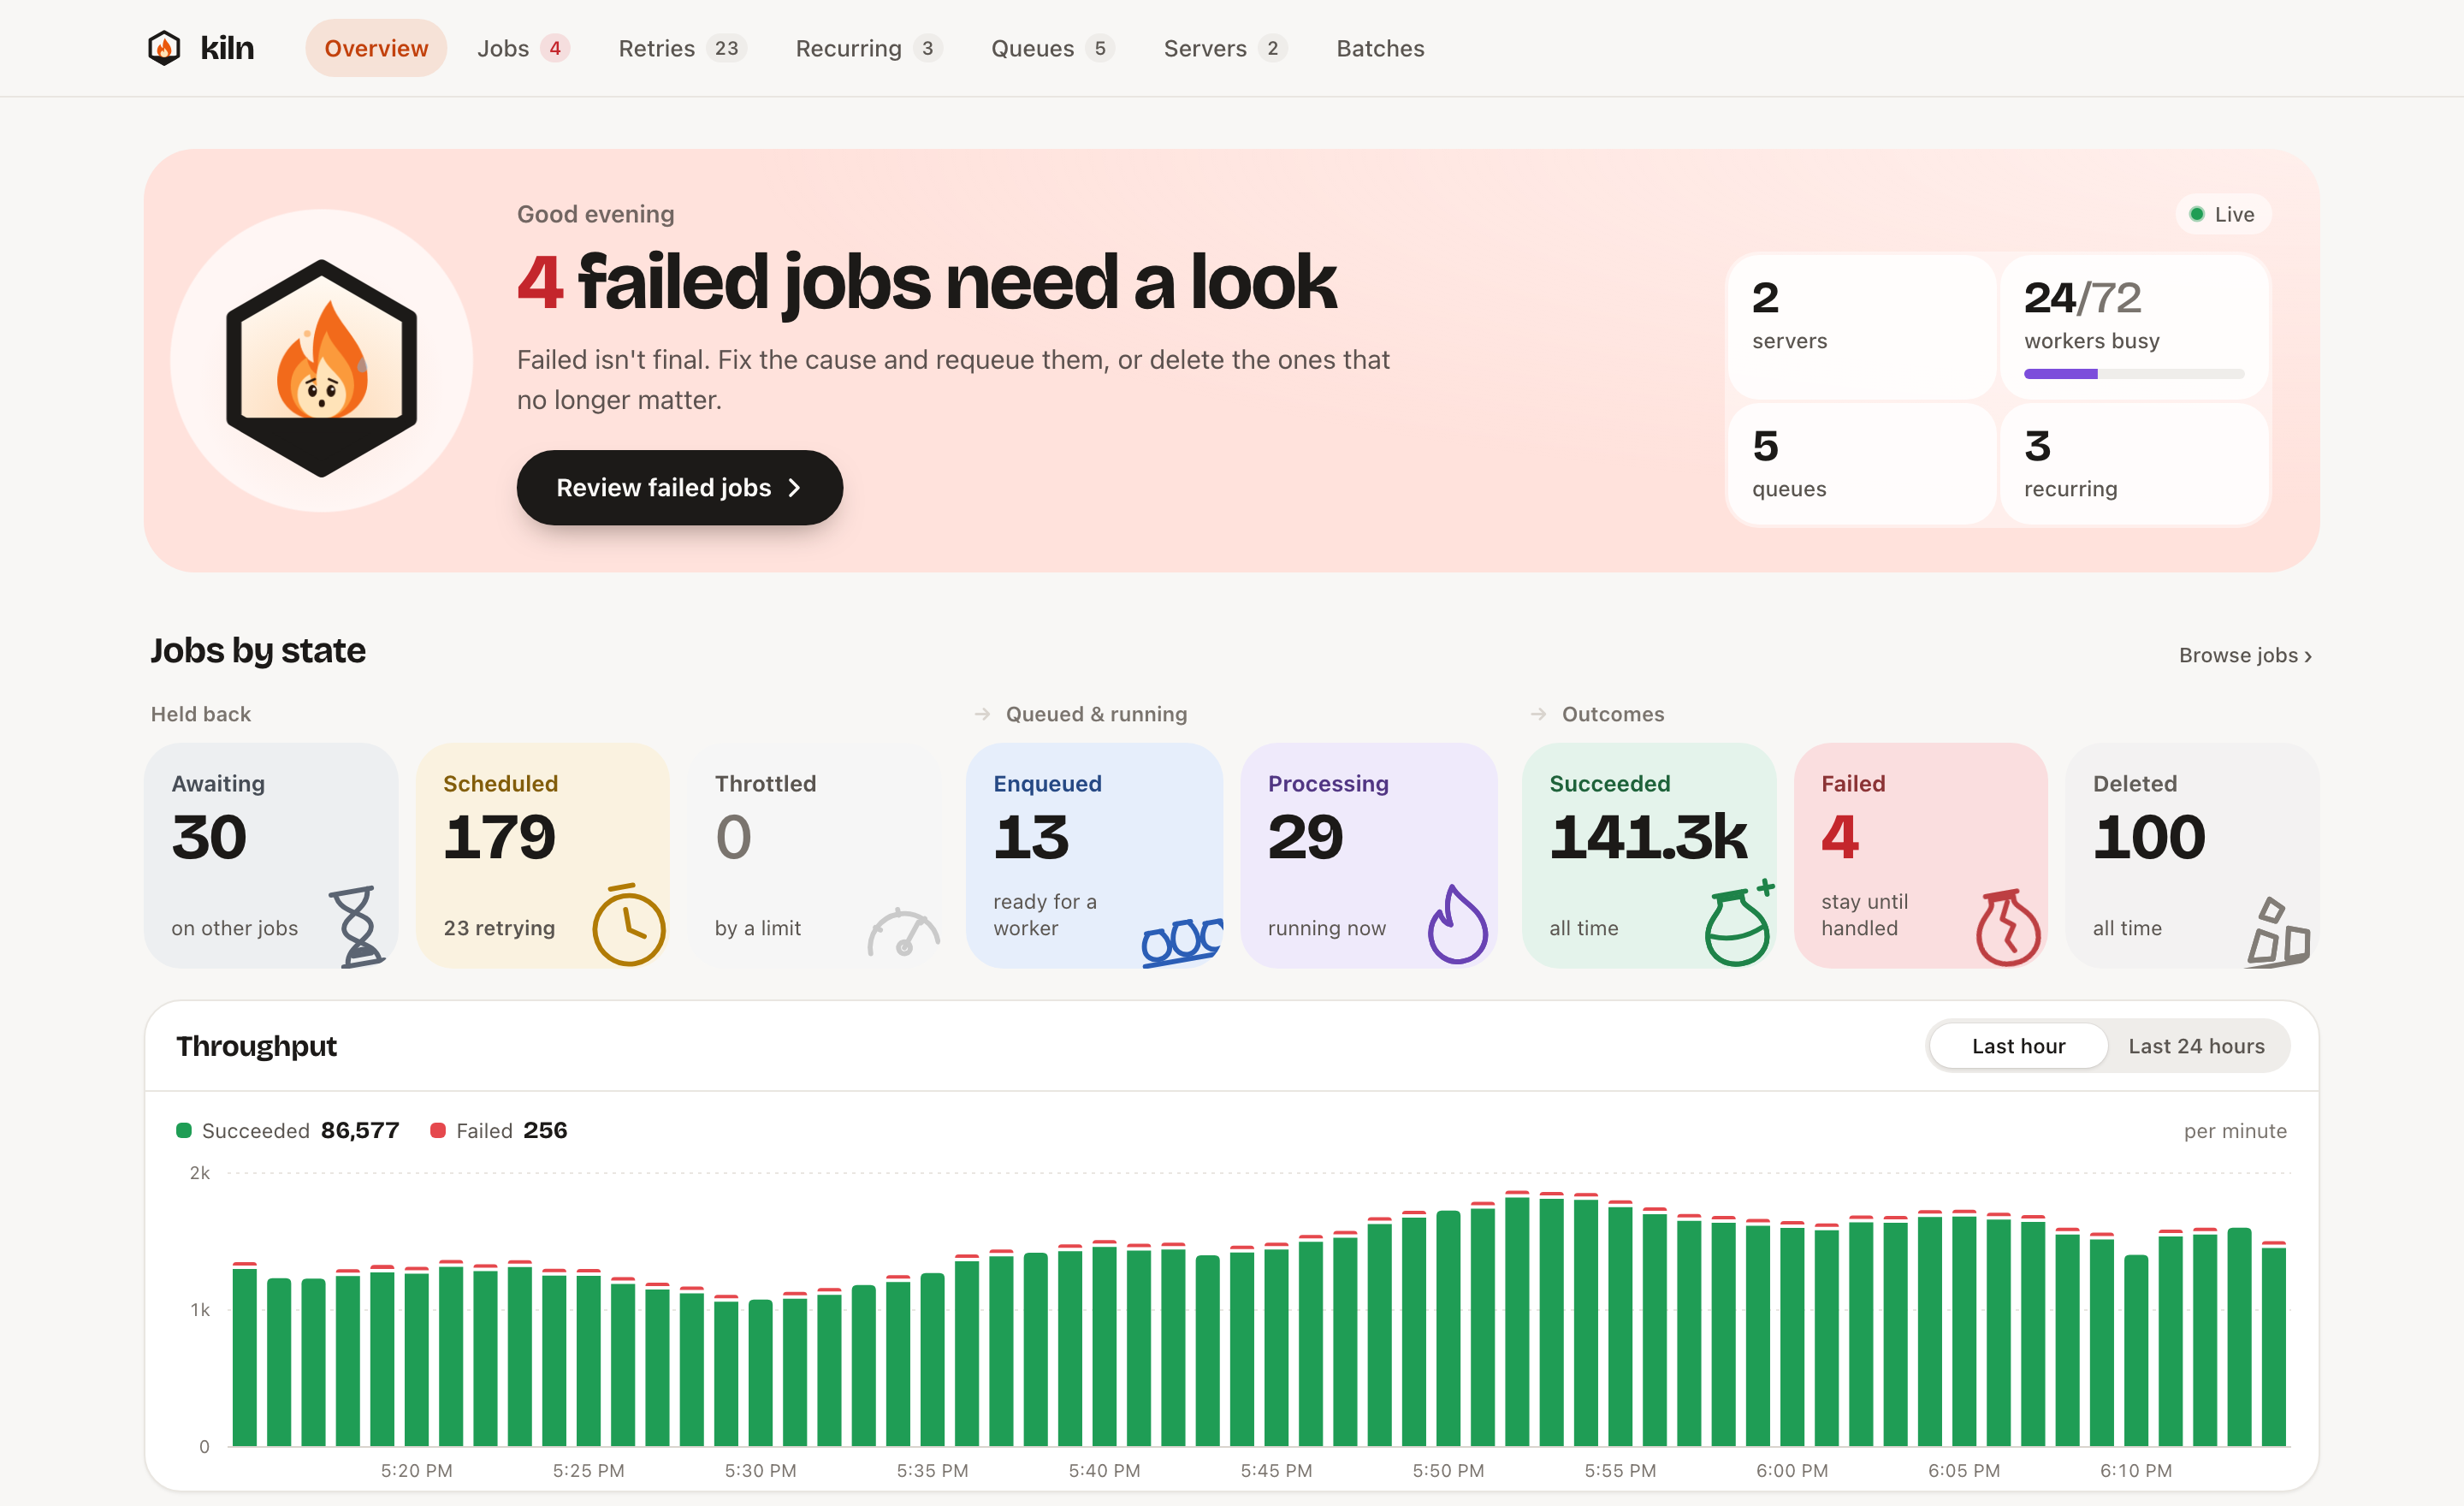Click the 23 count badge on Retries
The width and height of the screenshot is (2464, 1506).
[x=726, y=48]
